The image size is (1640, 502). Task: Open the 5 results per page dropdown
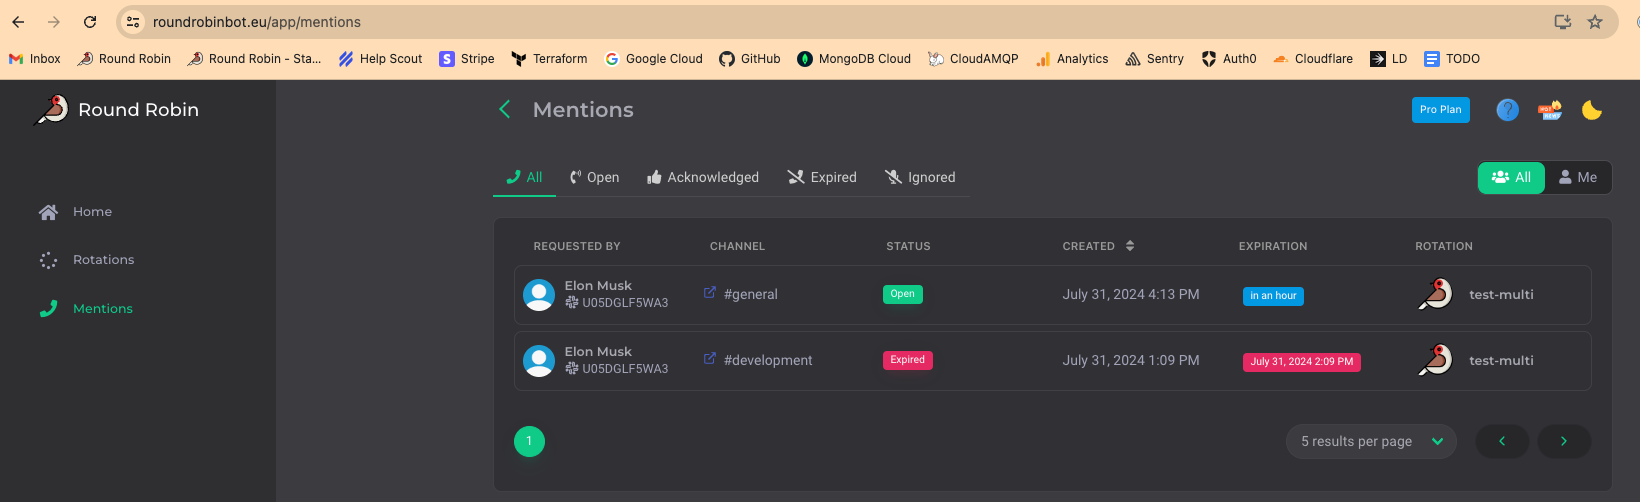(1371, 442)
